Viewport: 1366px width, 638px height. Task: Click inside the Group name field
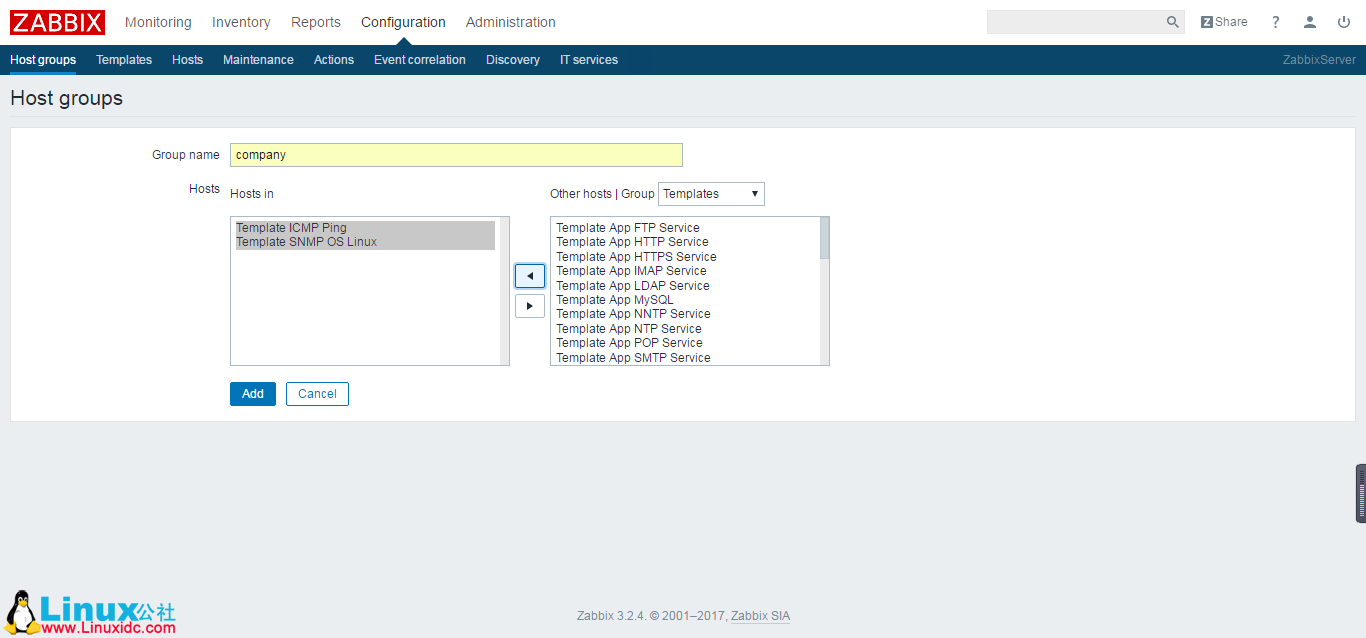(x=455, y=154)
